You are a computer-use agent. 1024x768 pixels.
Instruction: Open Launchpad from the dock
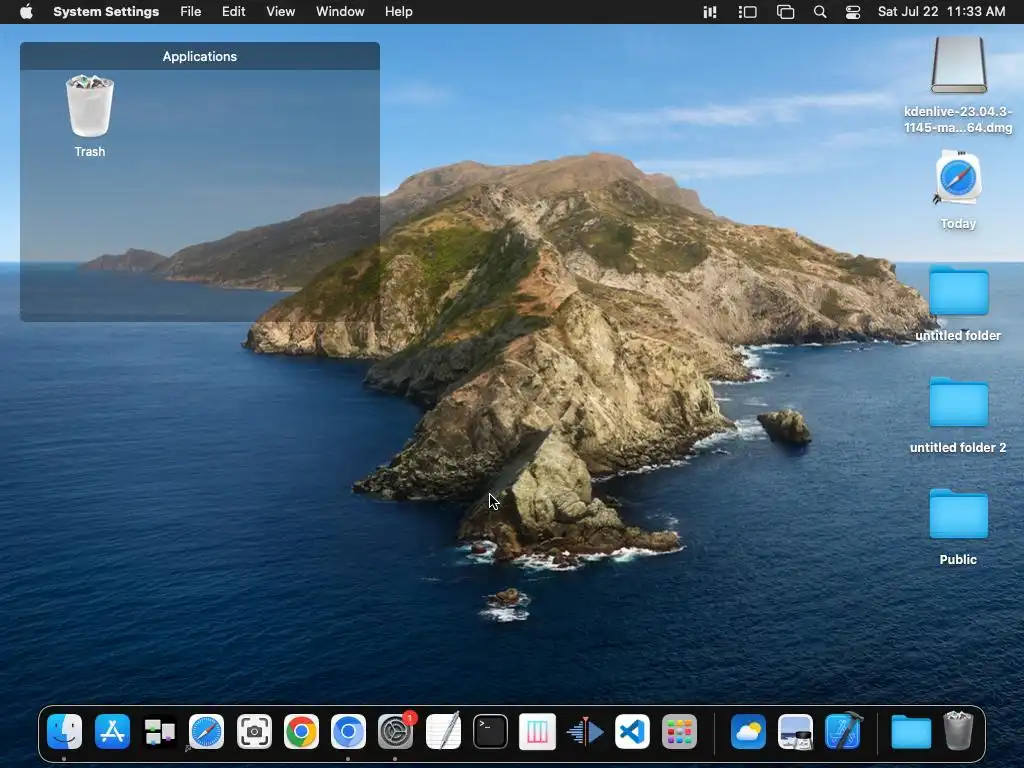tap(679, 732)
